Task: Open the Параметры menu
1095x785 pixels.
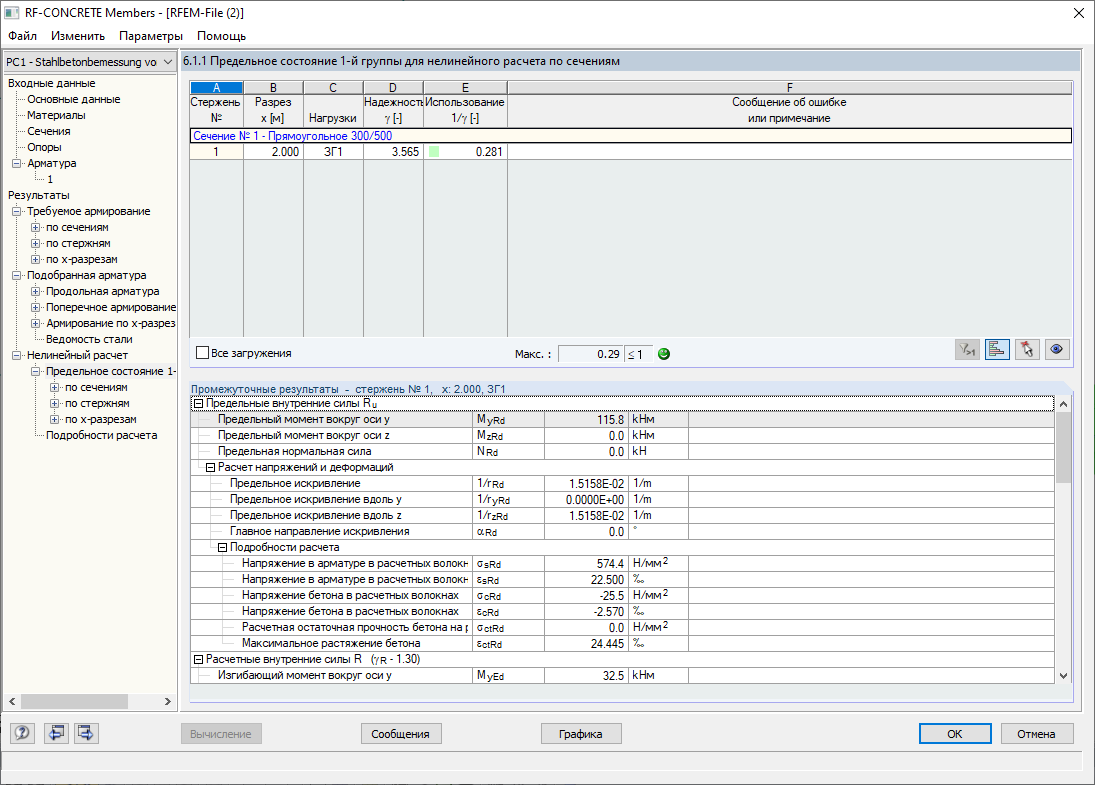Action: click(x=151, y=36)
